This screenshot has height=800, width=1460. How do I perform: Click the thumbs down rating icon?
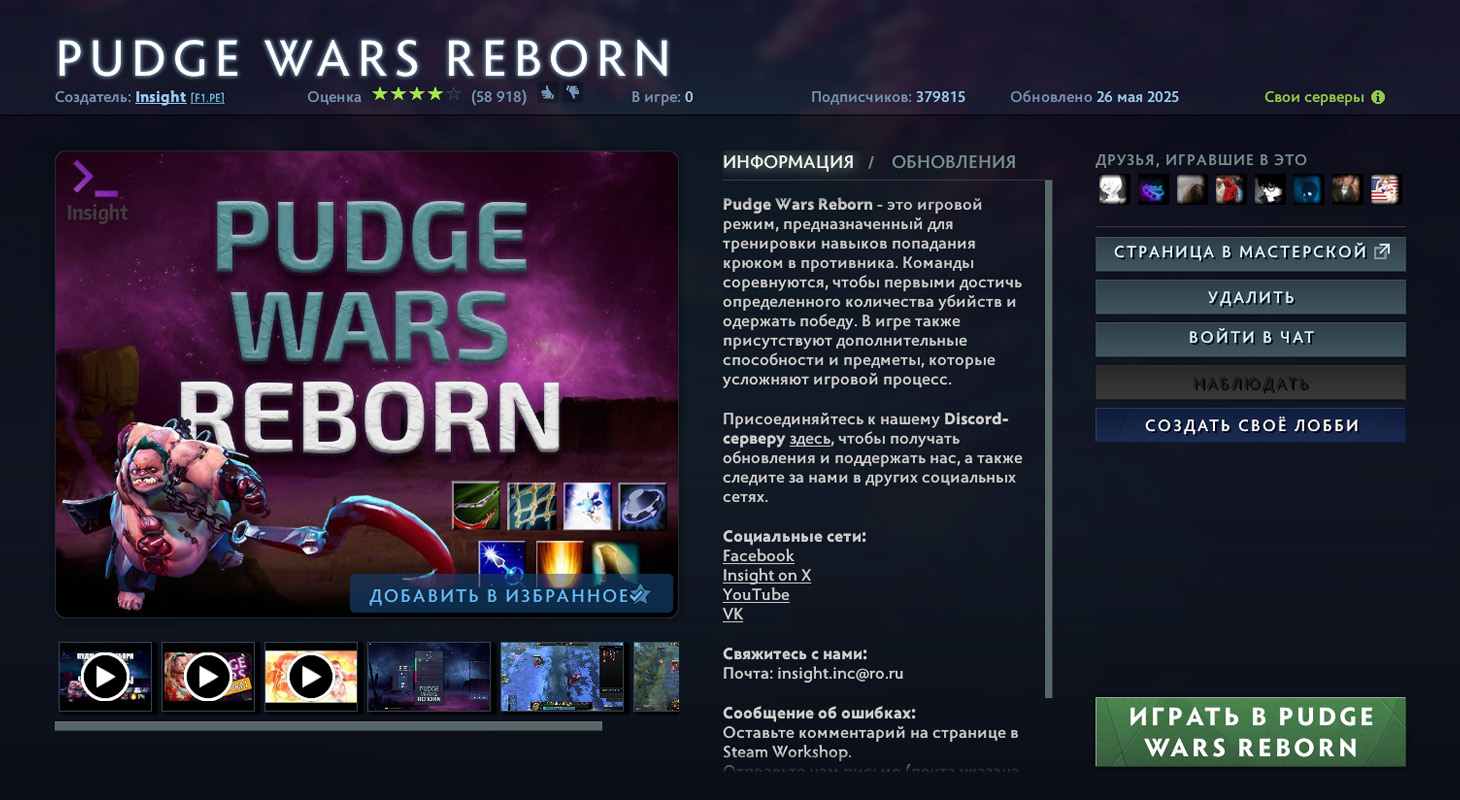[572, 93]
